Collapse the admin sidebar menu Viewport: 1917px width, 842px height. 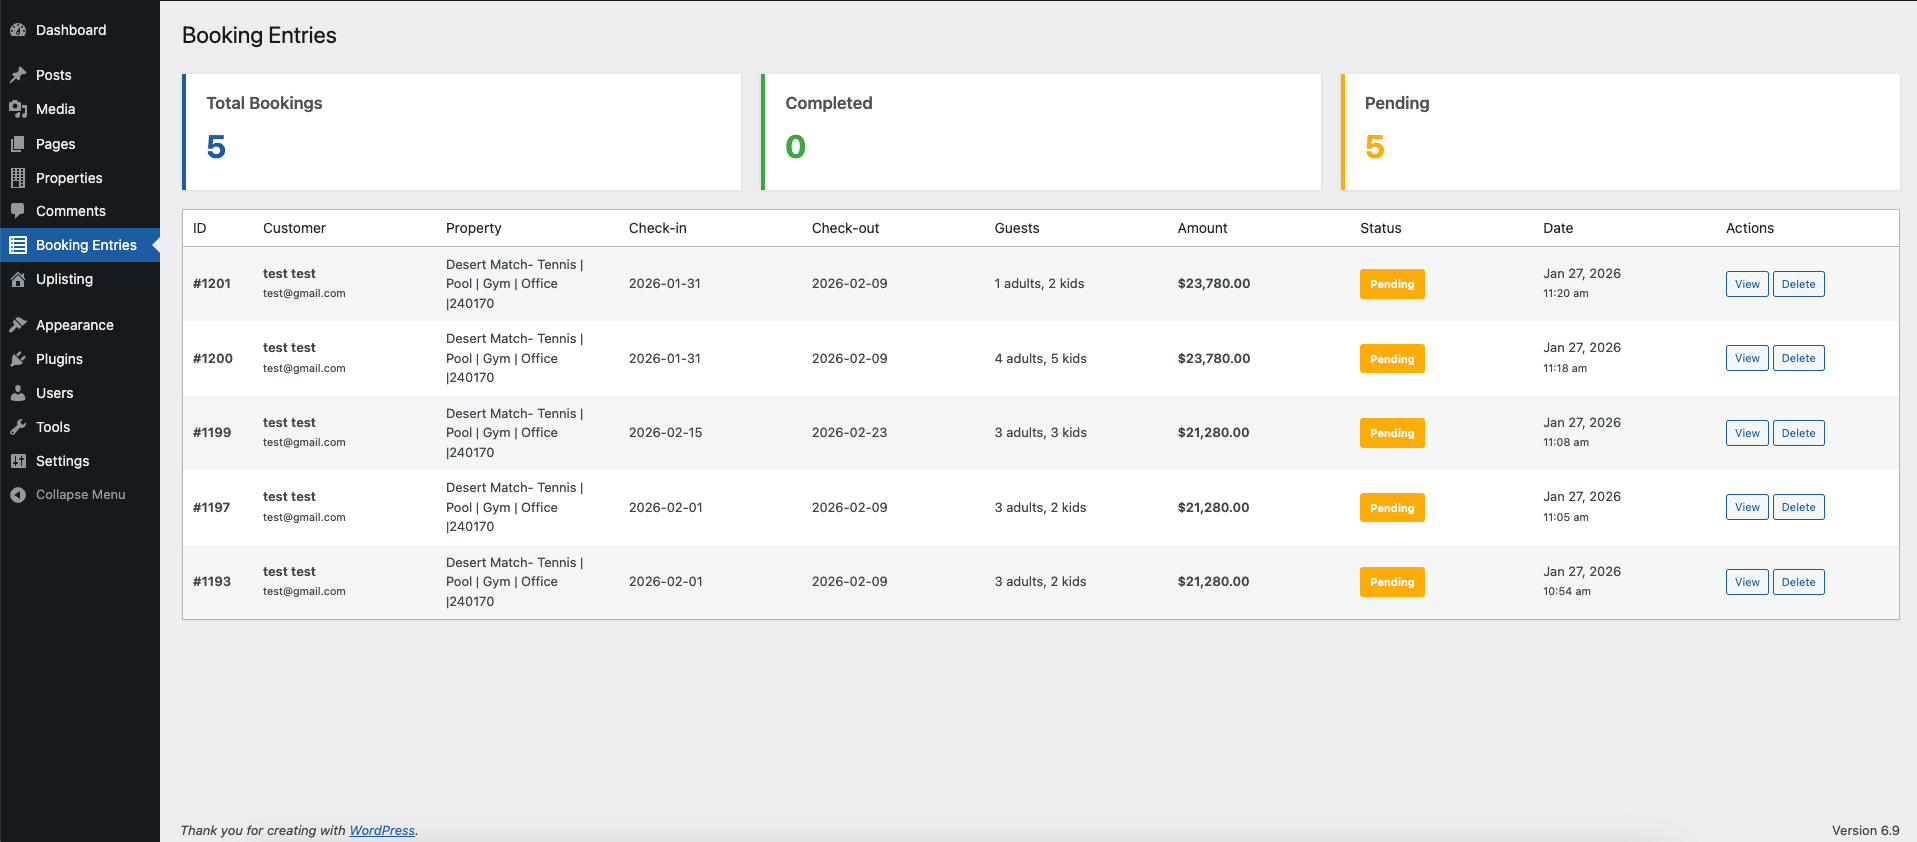pos(79,495)
